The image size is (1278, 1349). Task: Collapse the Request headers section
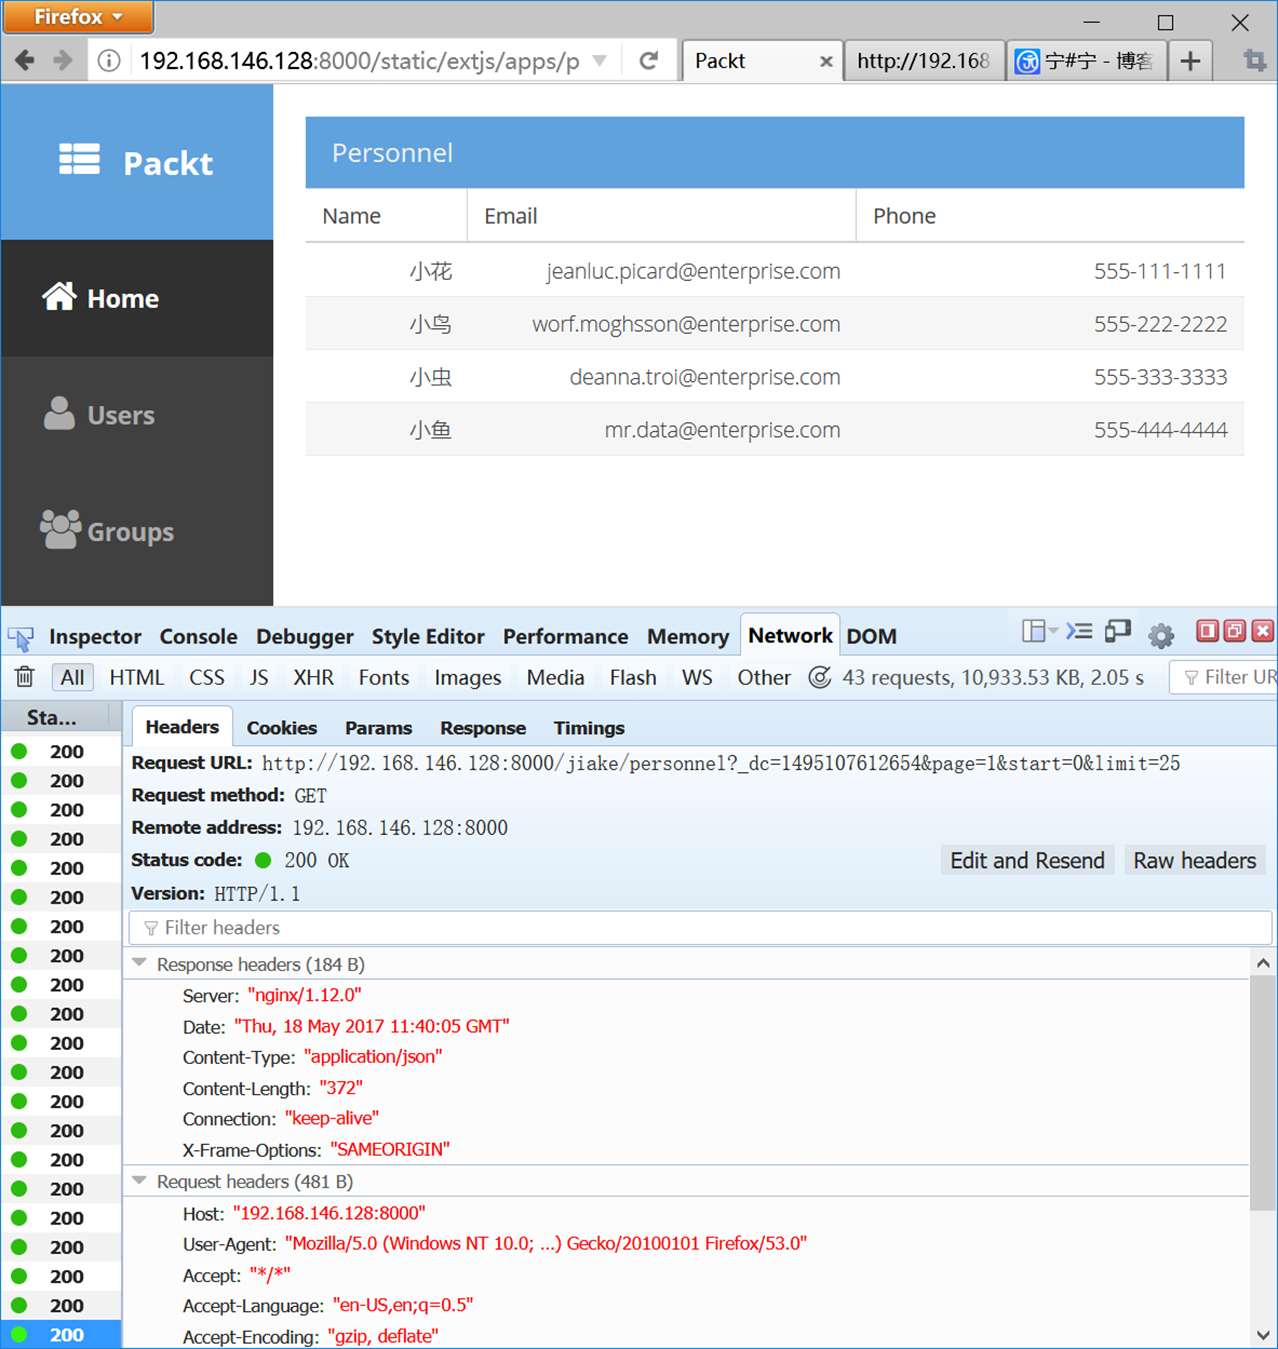(140, 1180)
